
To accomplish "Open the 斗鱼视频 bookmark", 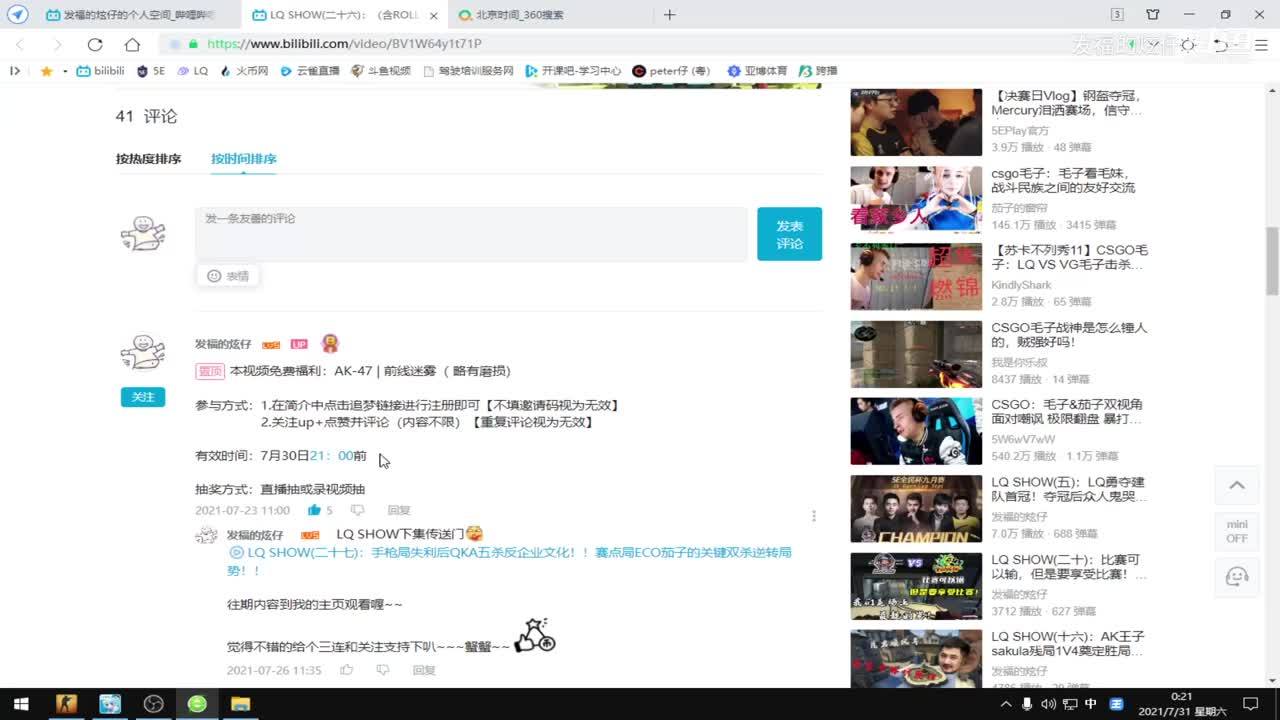I will pyautogui.click(x=381, y=71).
